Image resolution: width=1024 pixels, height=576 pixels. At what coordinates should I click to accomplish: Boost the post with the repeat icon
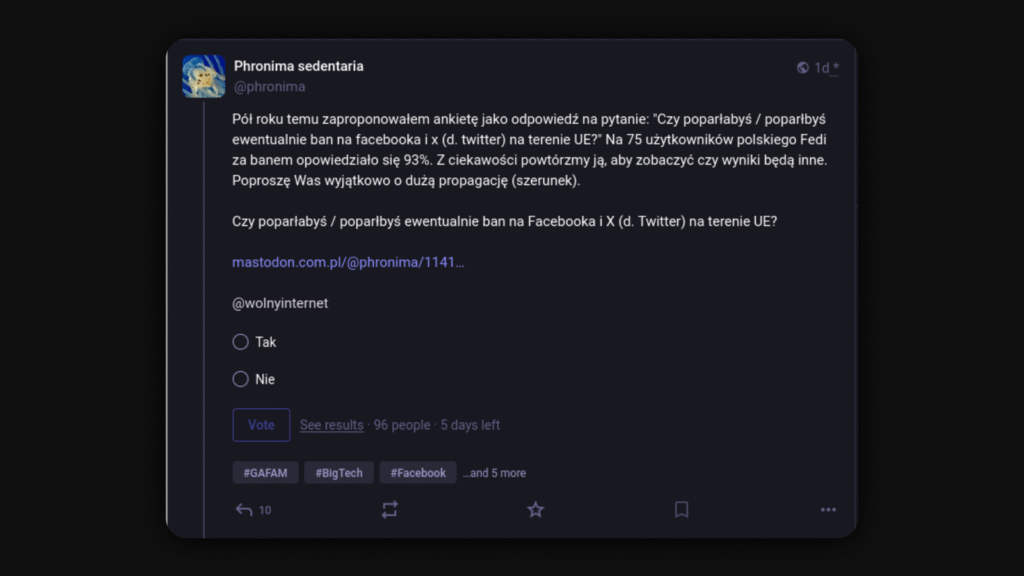click(x=389, y=510)
